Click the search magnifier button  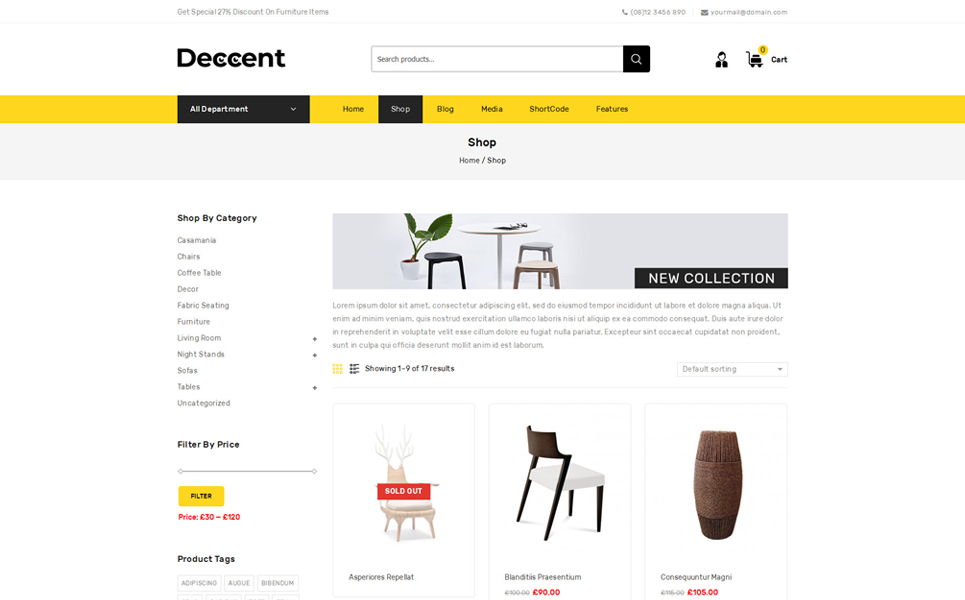pos(636,59)
